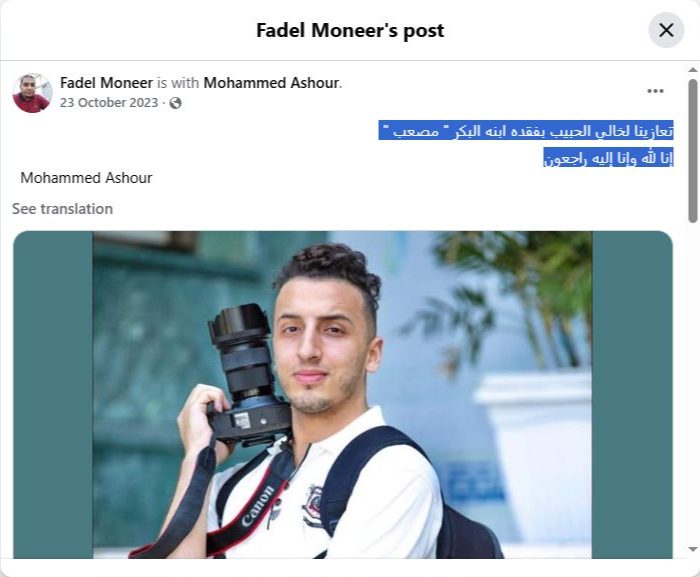Viewport: 700px width, 577px height.
Task: Click the second highlighted Arabic text line
Action: pyautogui.click(x=608, y=158)
